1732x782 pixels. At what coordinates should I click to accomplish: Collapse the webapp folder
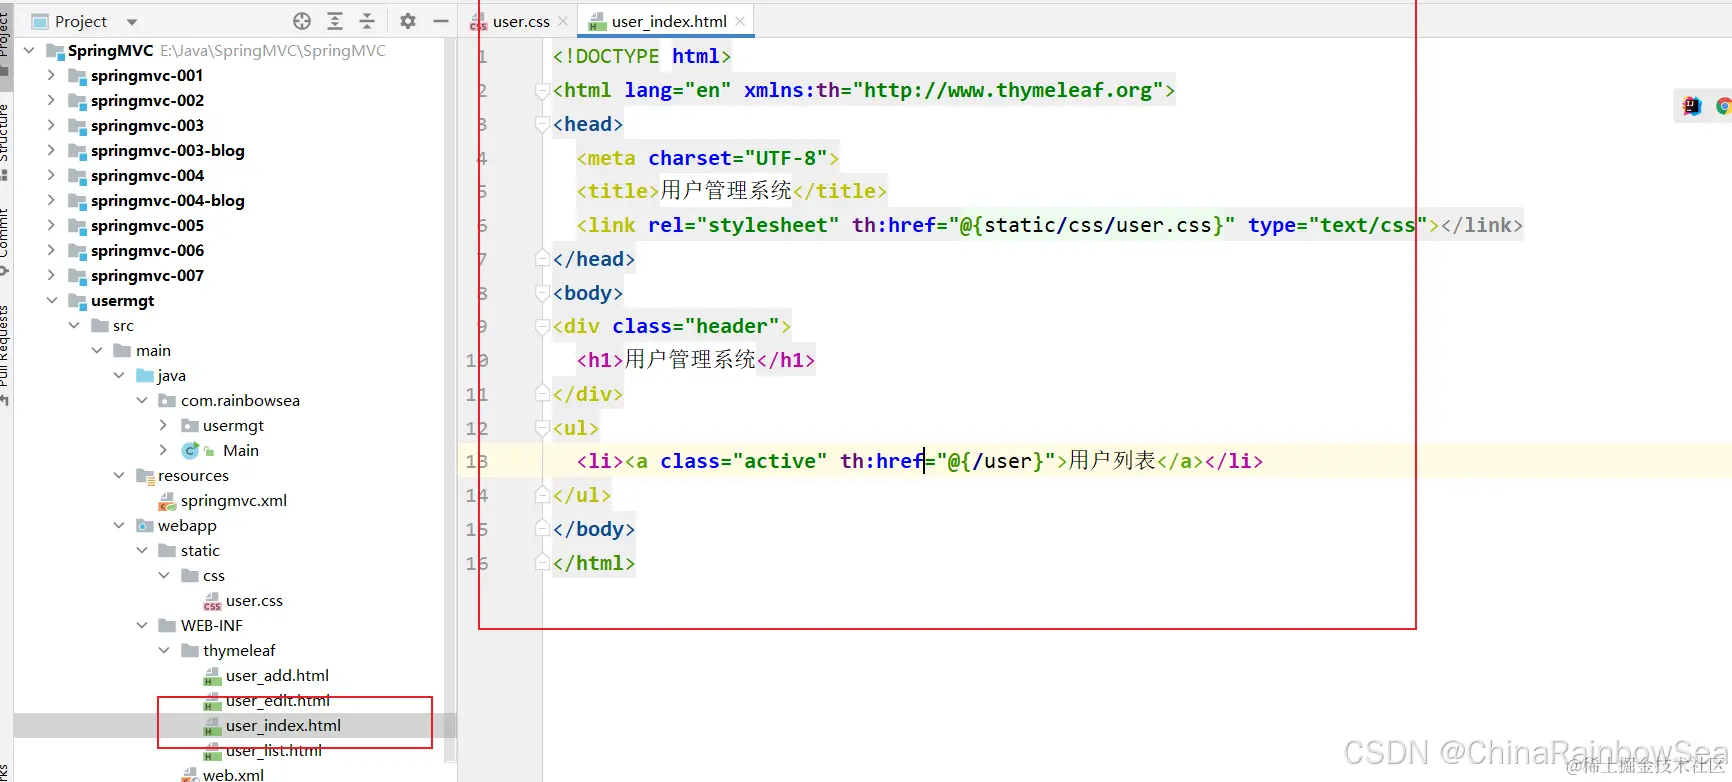coord(119,525)
